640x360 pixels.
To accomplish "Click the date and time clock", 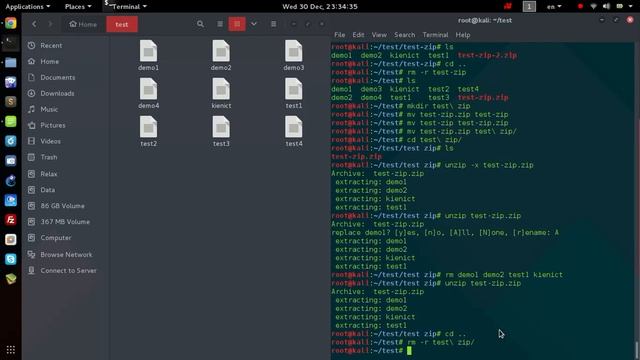I will click(x=320, y=6).
